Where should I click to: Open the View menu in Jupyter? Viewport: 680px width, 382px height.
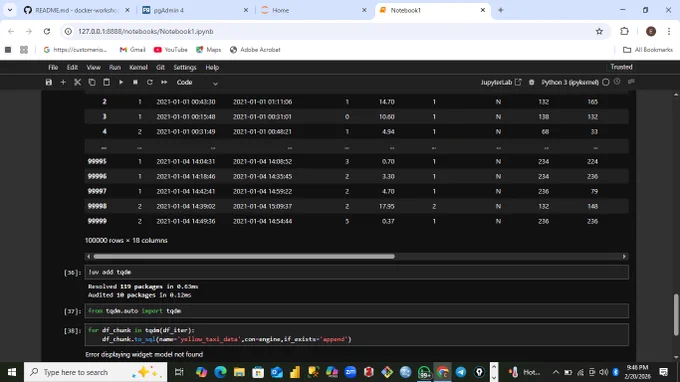pos(93,67)
